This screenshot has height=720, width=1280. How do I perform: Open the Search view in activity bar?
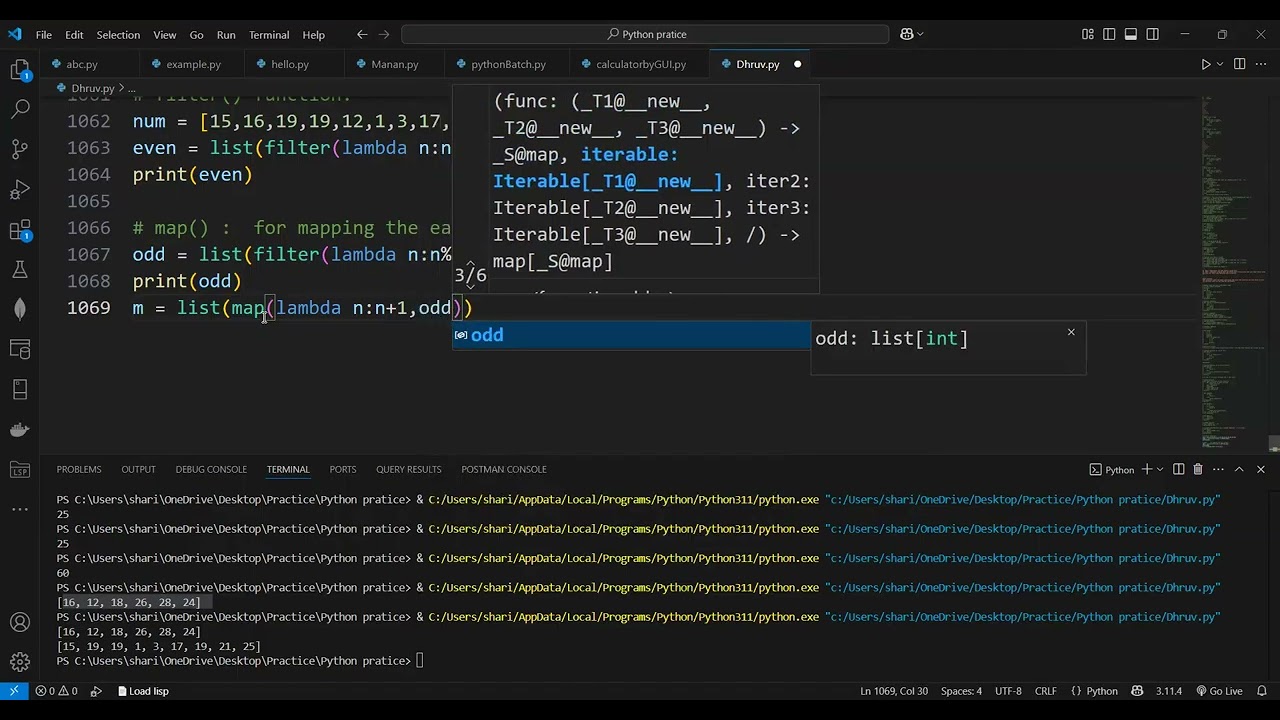coord(20,110)
